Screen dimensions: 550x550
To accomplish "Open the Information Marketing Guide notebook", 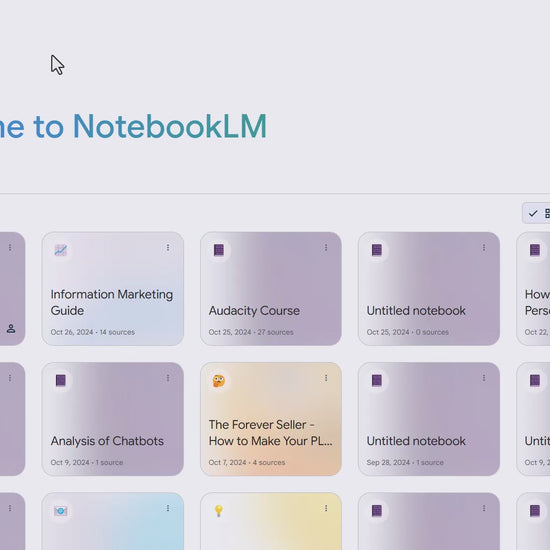I will point(113,289).
